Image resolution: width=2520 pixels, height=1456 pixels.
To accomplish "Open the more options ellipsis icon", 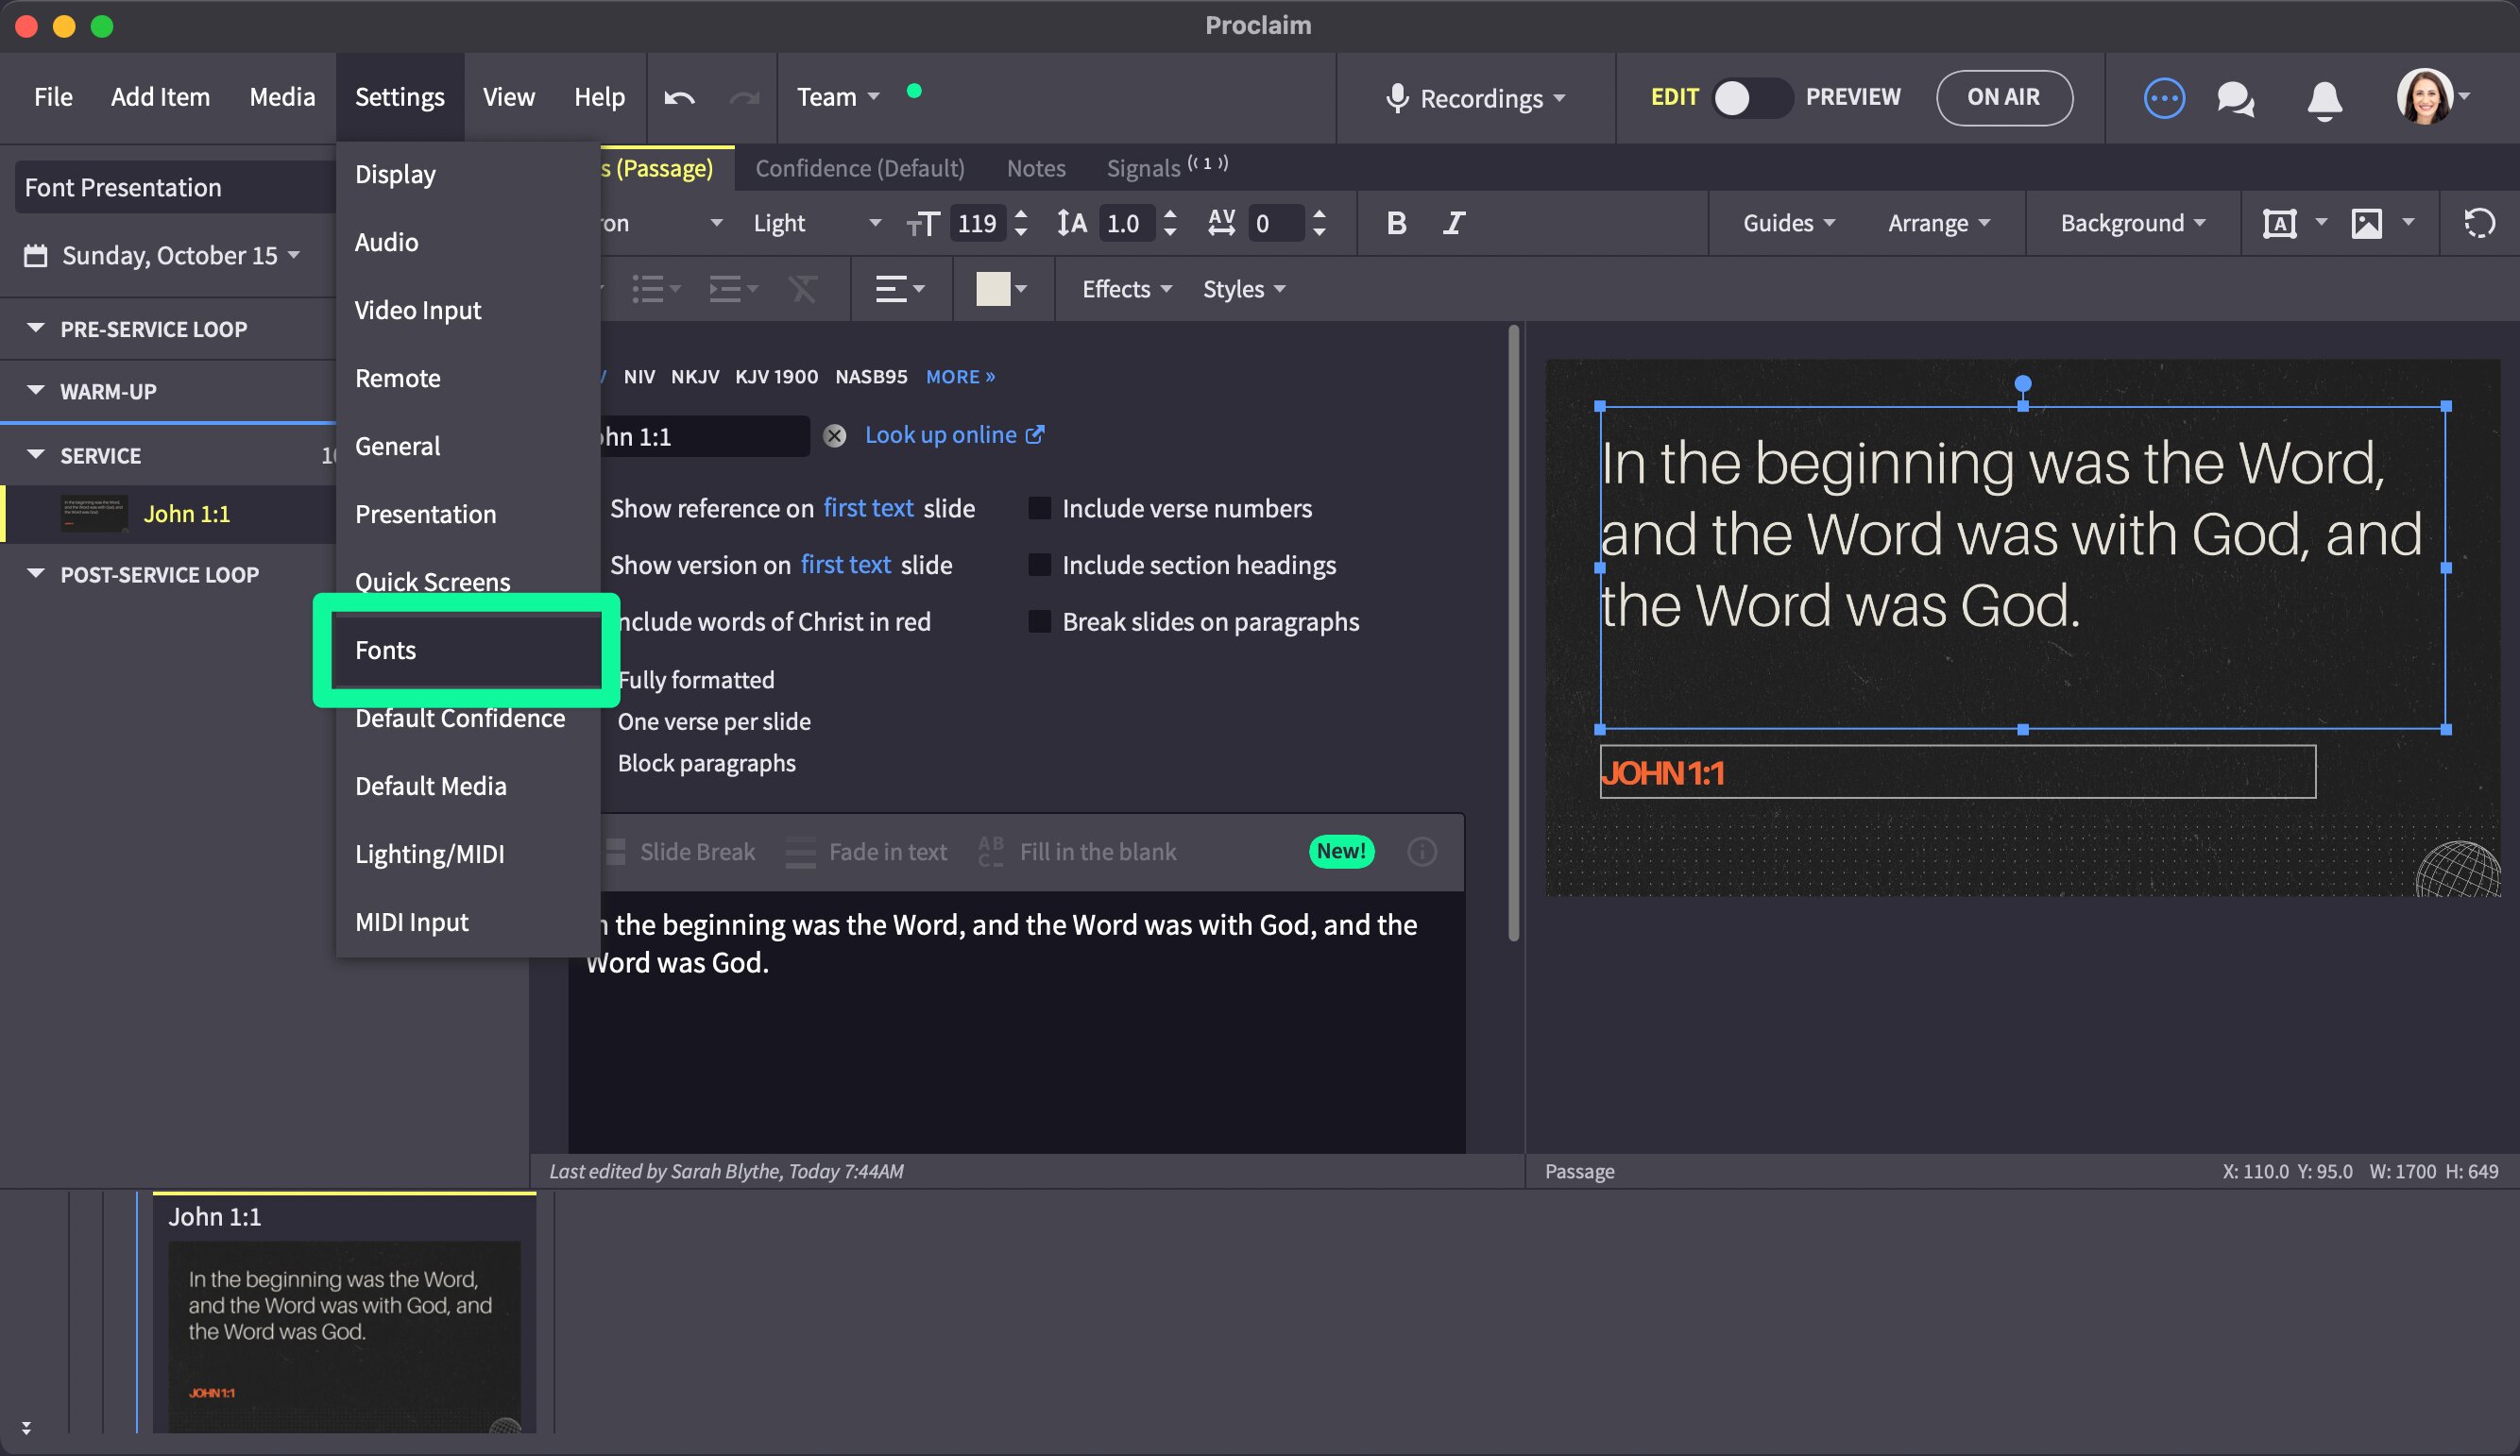I will pos(2164,98).
